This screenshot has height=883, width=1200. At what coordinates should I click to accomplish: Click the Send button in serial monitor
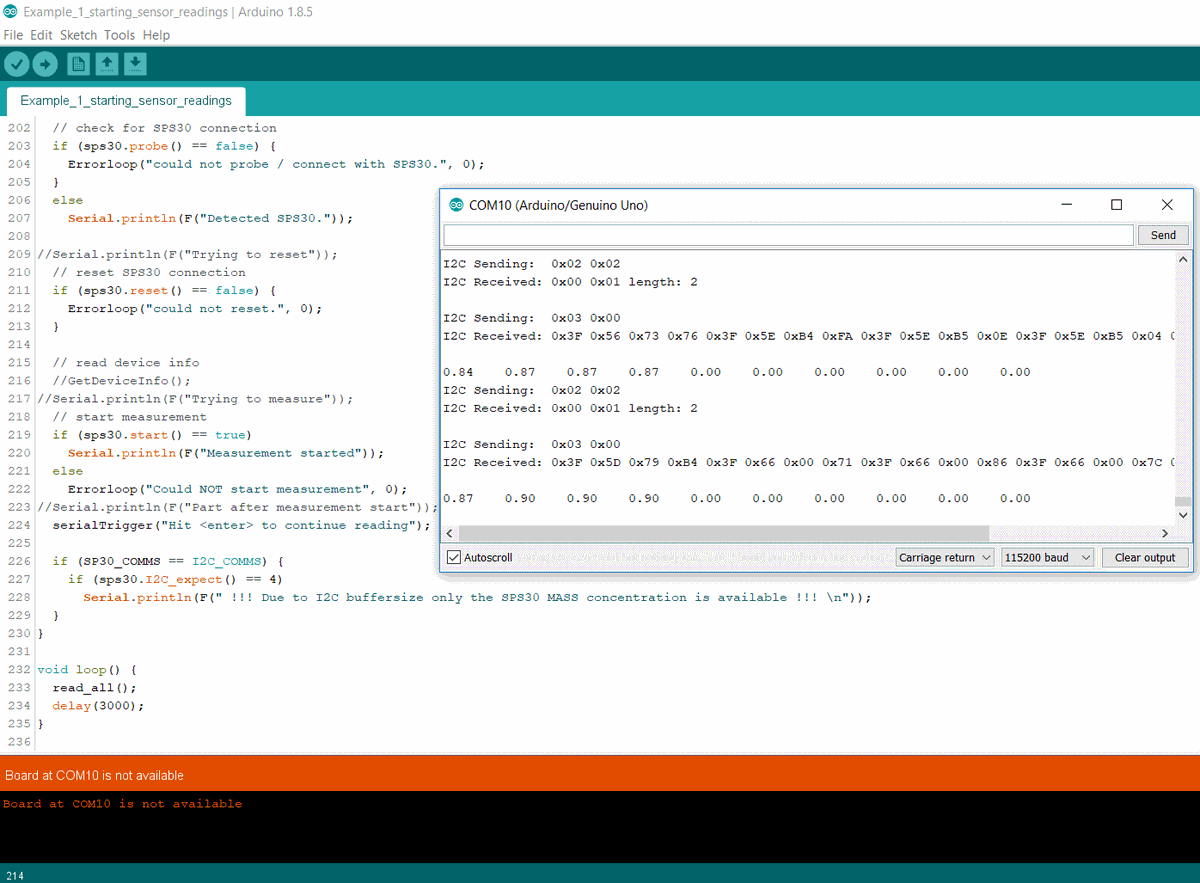click(1163, 235)
